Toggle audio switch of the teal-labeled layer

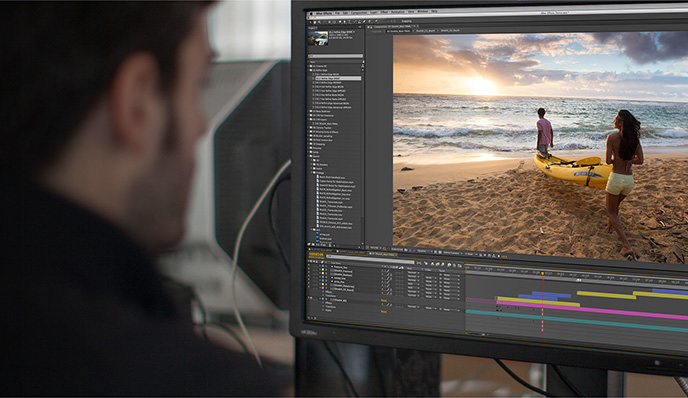[311, 298]
